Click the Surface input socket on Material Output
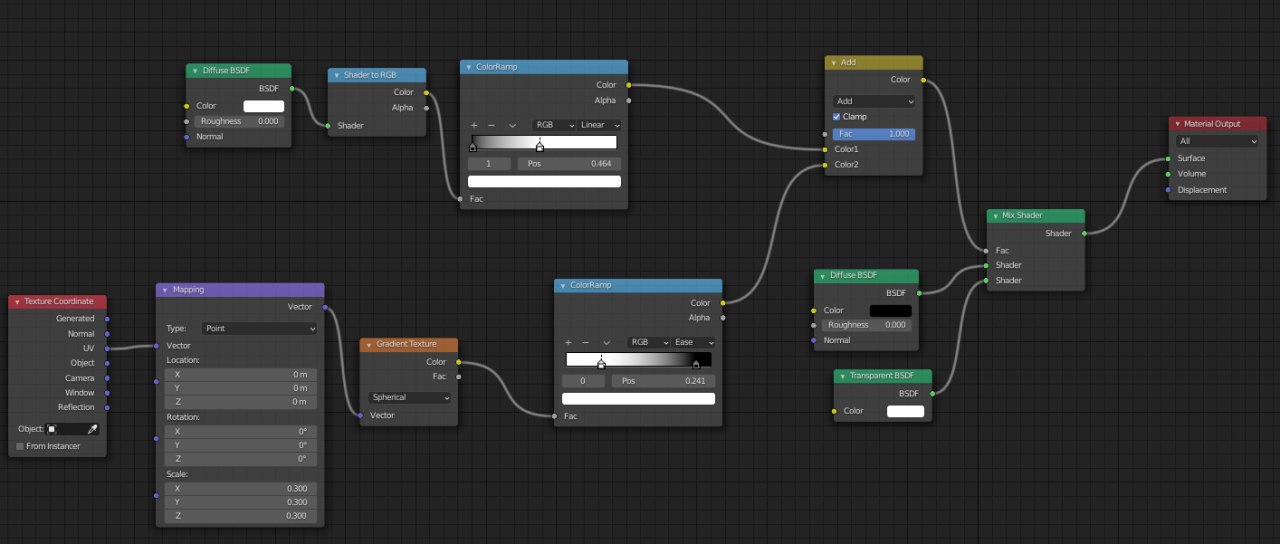 point(1168,158)
